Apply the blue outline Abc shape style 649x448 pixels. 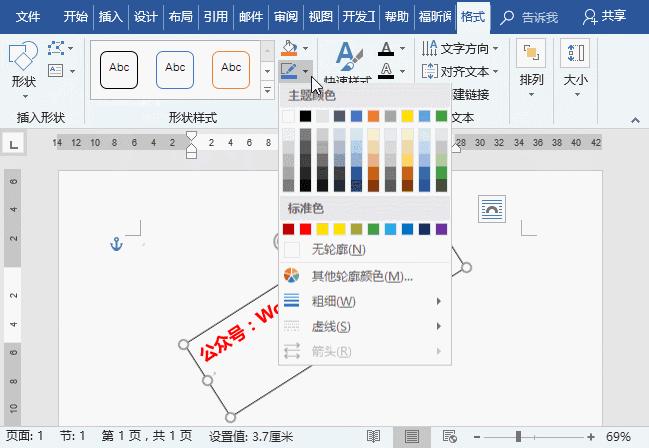(175, 70)
